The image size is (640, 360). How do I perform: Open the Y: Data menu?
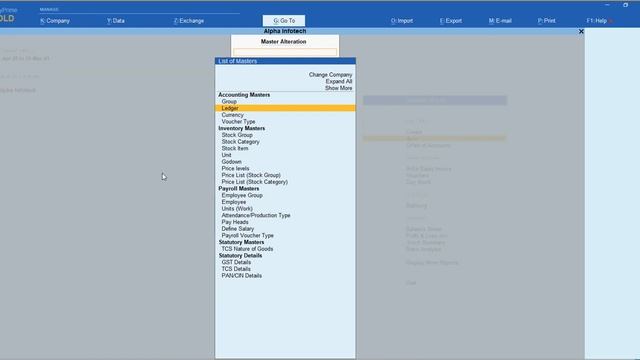tap(116, 21)
